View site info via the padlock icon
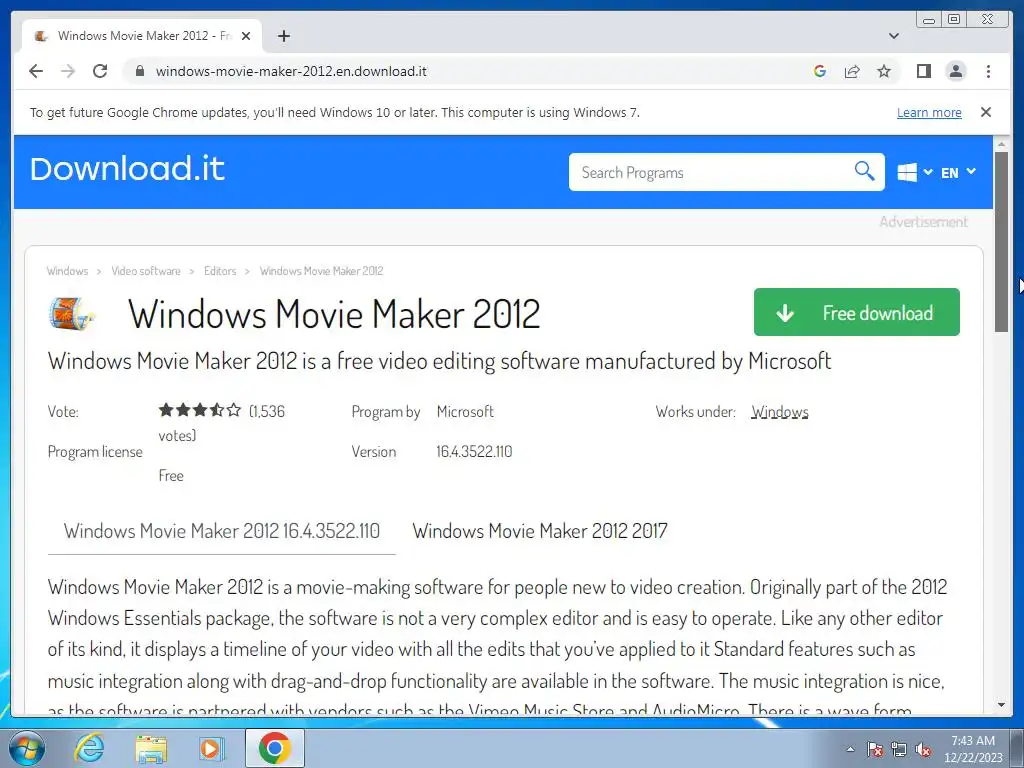This screenshot has height=768, width=1024. click(139, 71)
